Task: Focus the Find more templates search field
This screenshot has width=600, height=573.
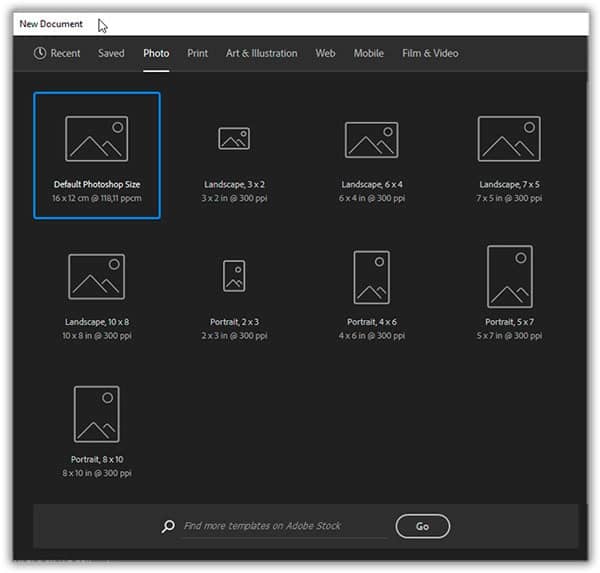Action: pos(284,526)
